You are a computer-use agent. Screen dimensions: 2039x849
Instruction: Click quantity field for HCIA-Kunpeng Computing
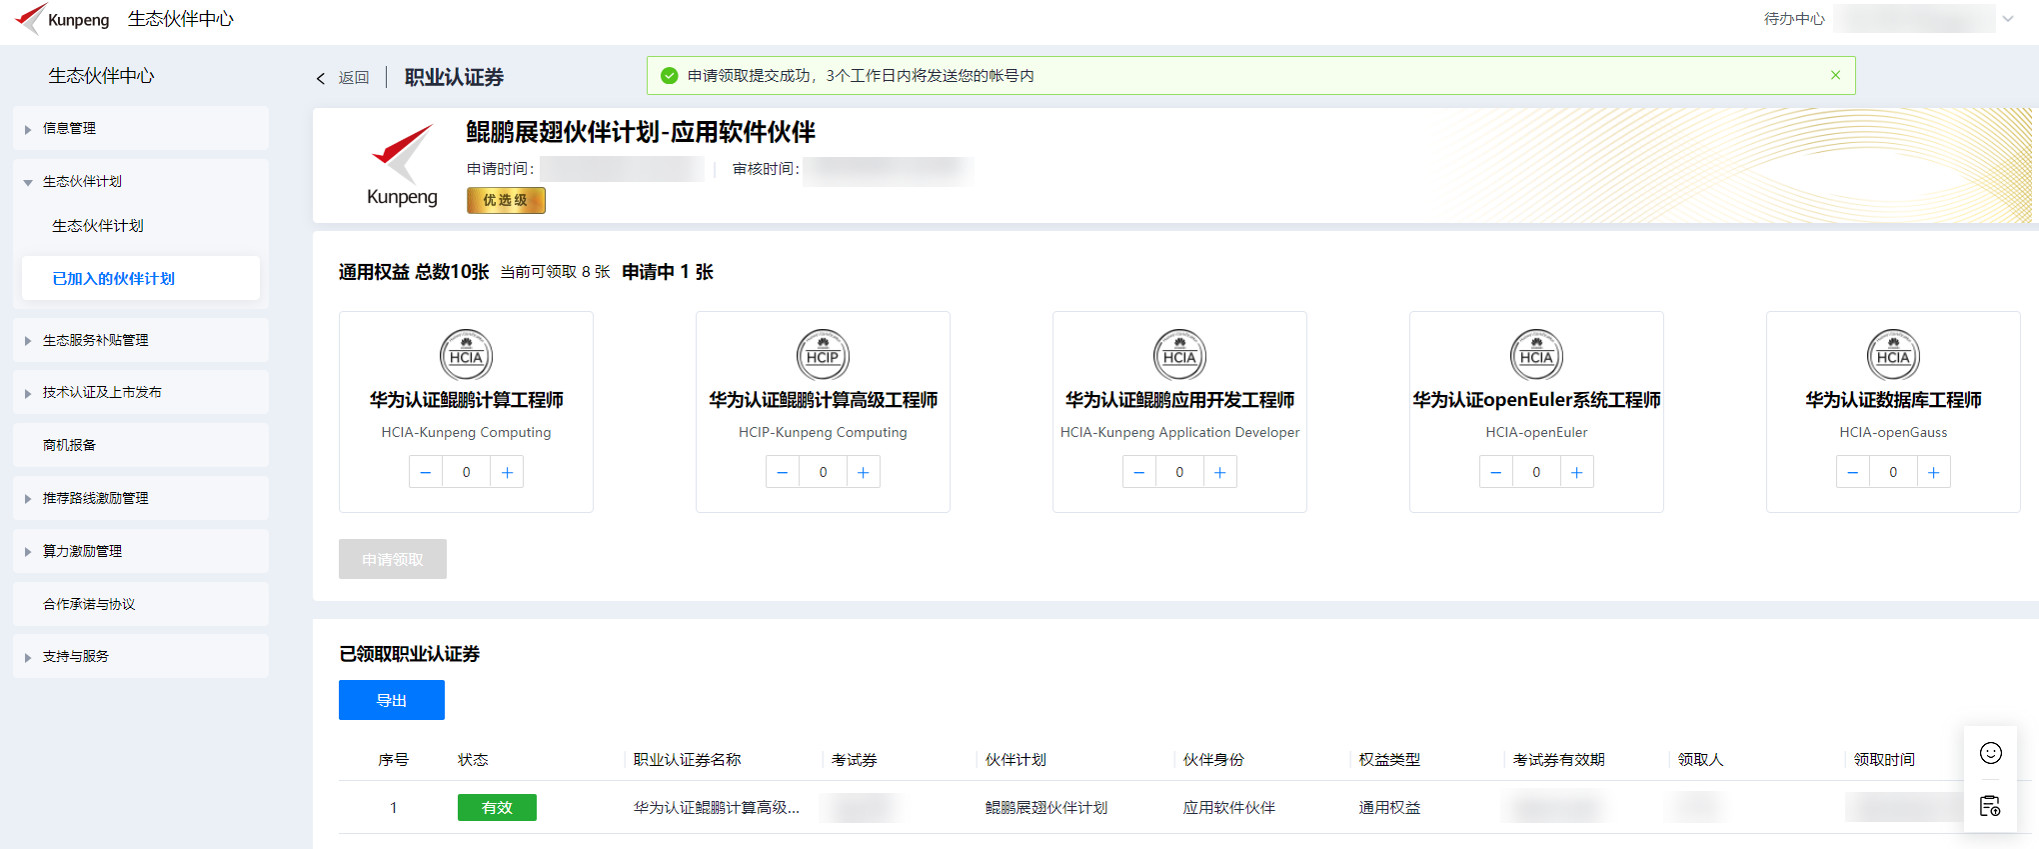[466, 472]
